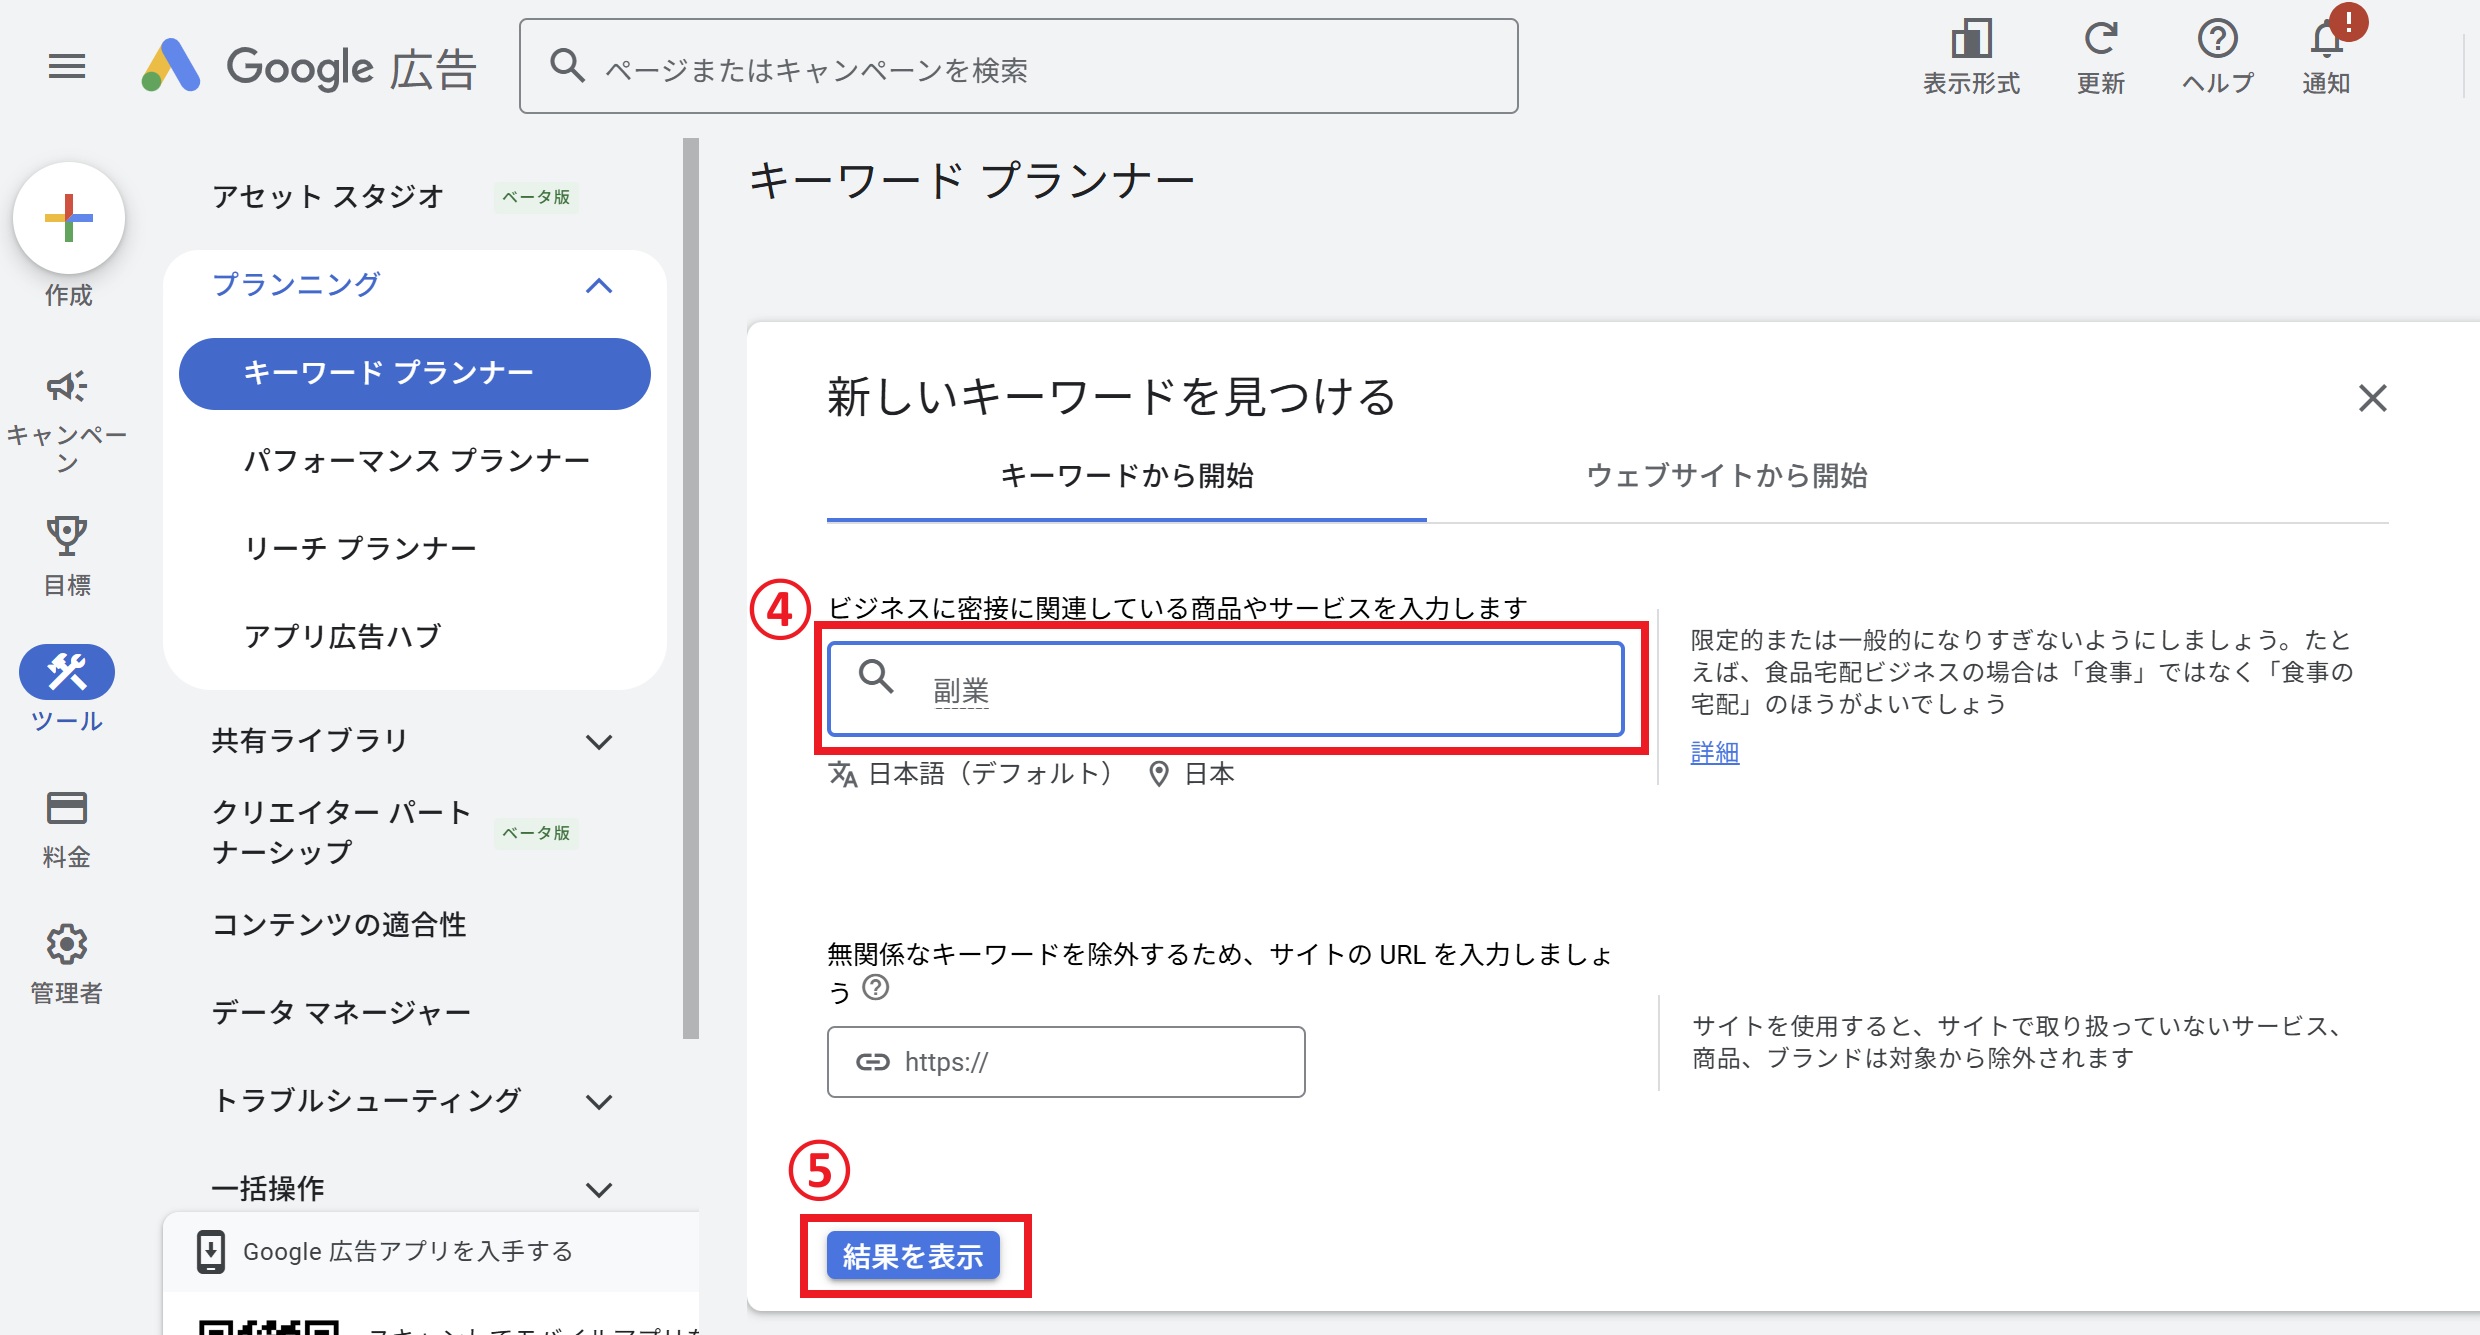Viewport: 2480px width, 1335px height.
Task: Click the 通知 bell icon
Action: [2326, 42]
